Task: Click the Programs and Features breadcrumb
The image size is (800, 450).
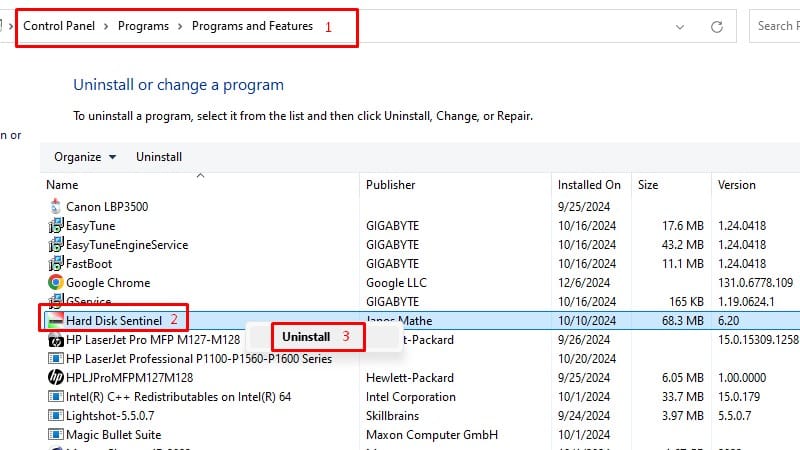Action: click(252, 26)
